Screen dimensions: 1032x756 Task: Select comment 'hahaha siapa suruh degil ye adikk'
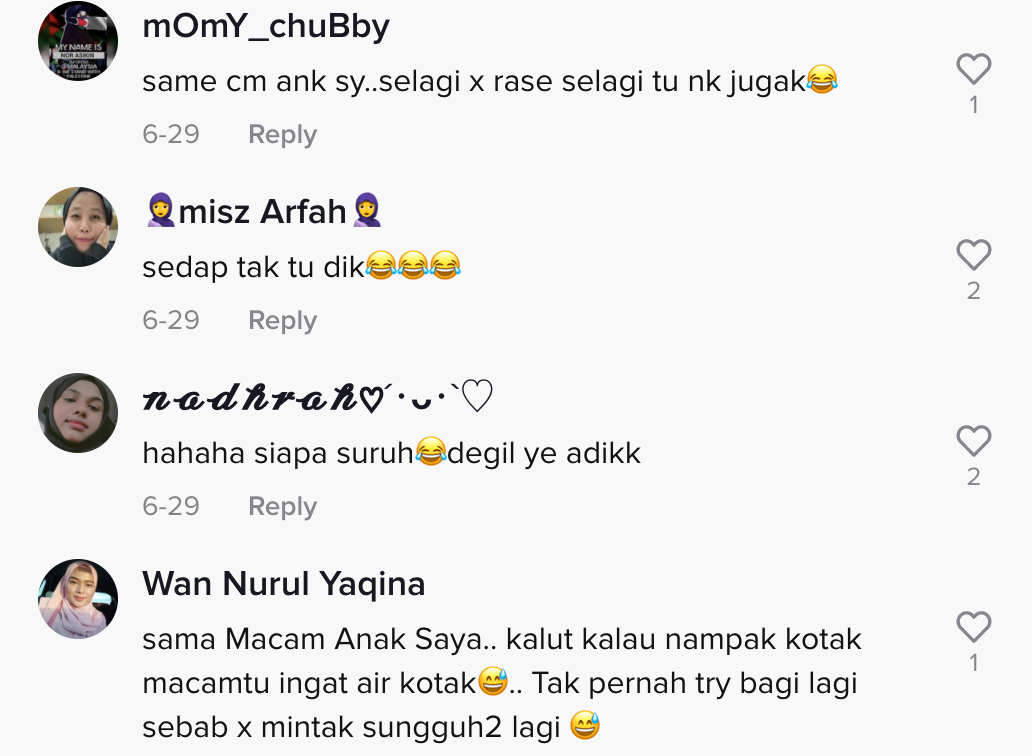pos(392,453)
